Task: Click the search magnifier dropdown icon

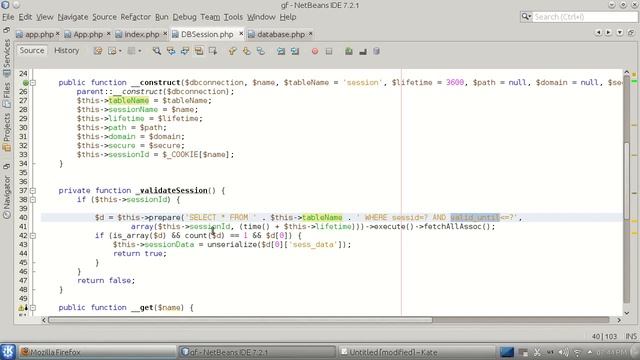Action: tap(526, 17)
